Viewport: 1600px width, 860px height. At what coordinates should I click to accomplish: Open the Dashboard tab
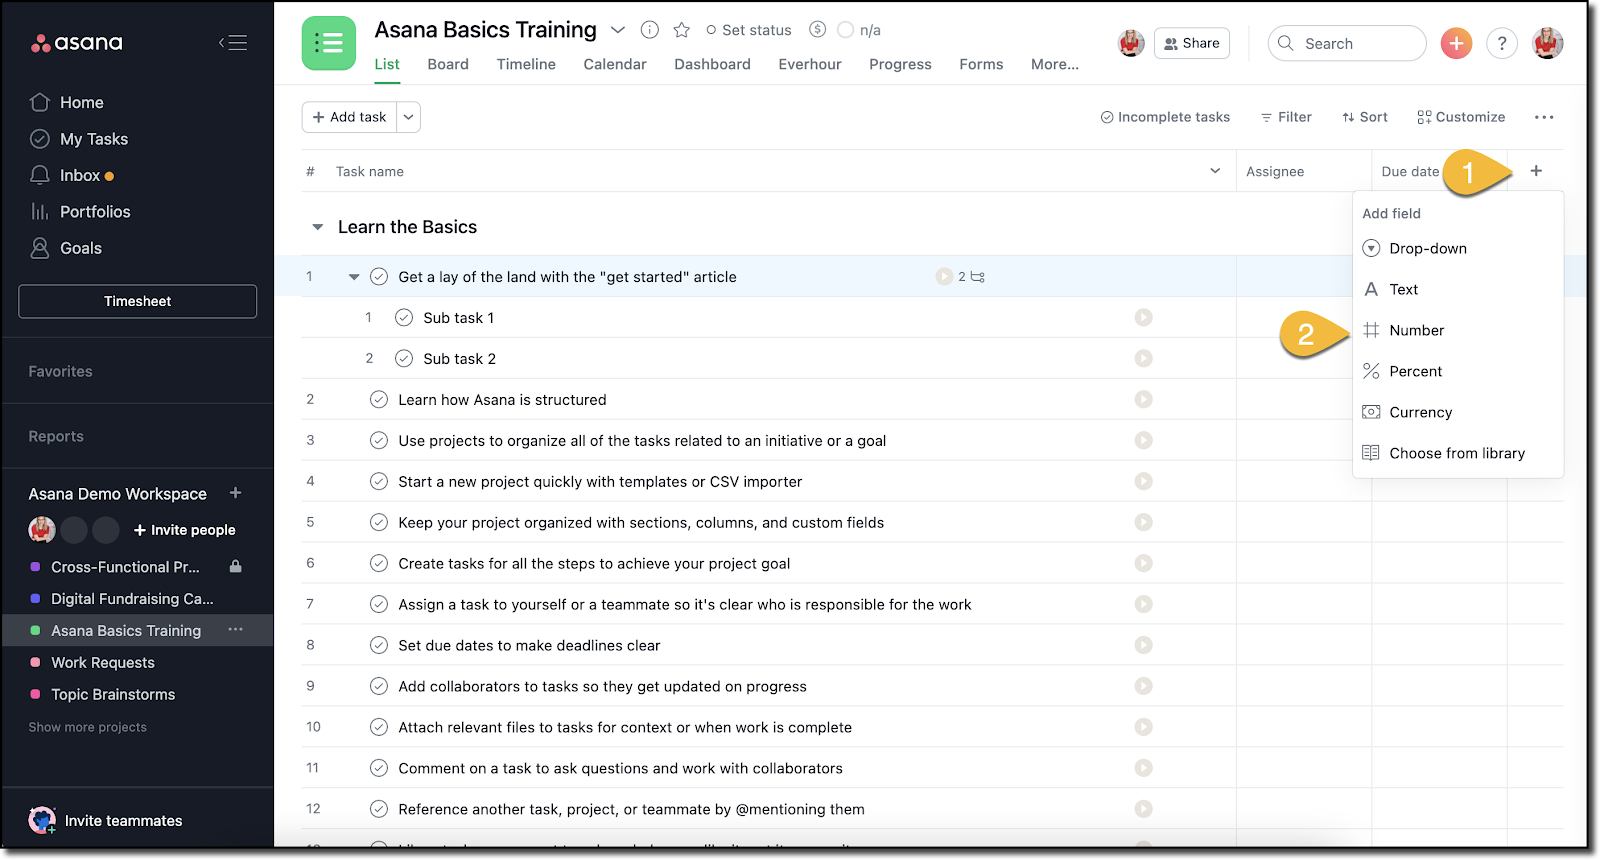tap(712, 64)
